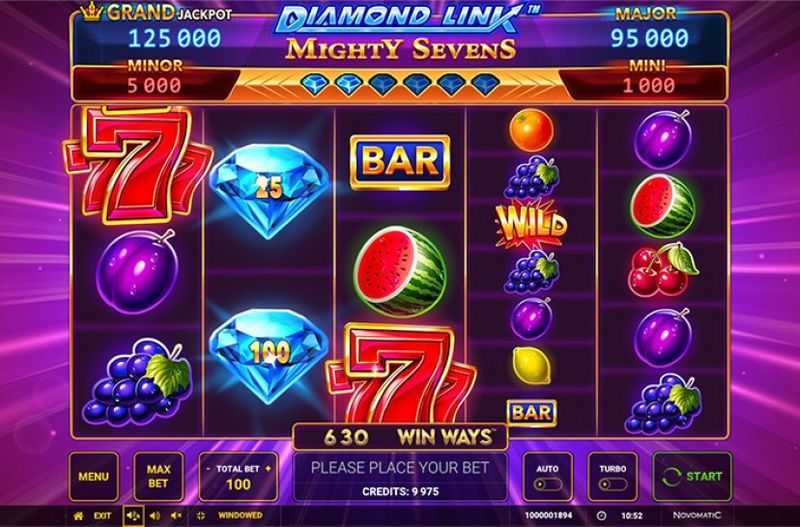Screen dimensions: 800x527
Task: Select the full sound volume icon
Action: (133, 516)
